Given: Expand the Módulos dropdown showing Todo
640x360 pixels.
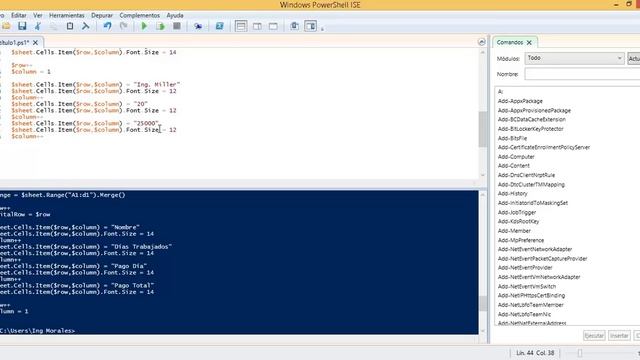Looking at the screenshot, I should pos(575,58).
